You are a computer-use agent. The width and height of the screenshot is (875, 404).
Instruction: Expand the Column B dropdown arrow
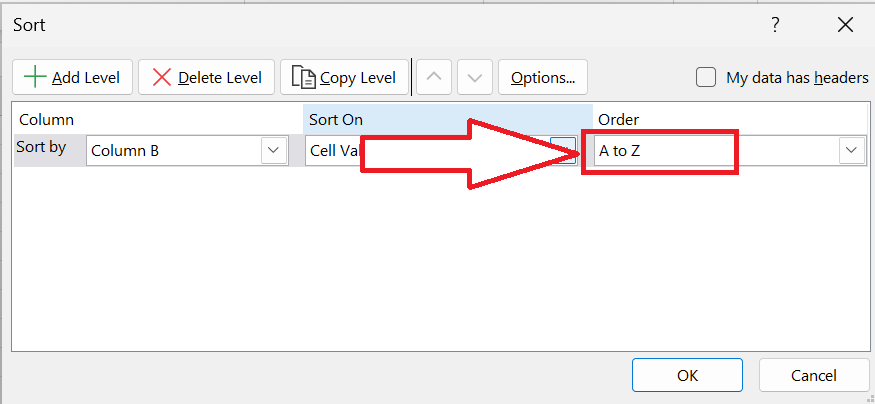pyautogui.click(x=273, y=150)
